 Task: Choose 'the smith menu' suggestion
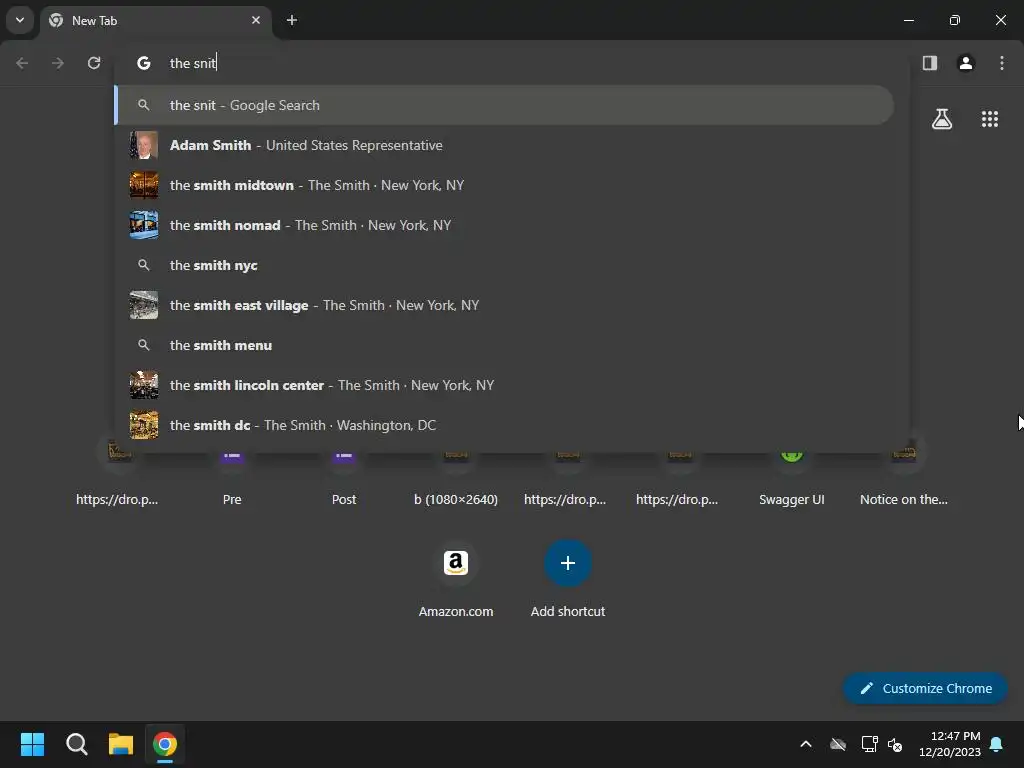coord(504,345)
